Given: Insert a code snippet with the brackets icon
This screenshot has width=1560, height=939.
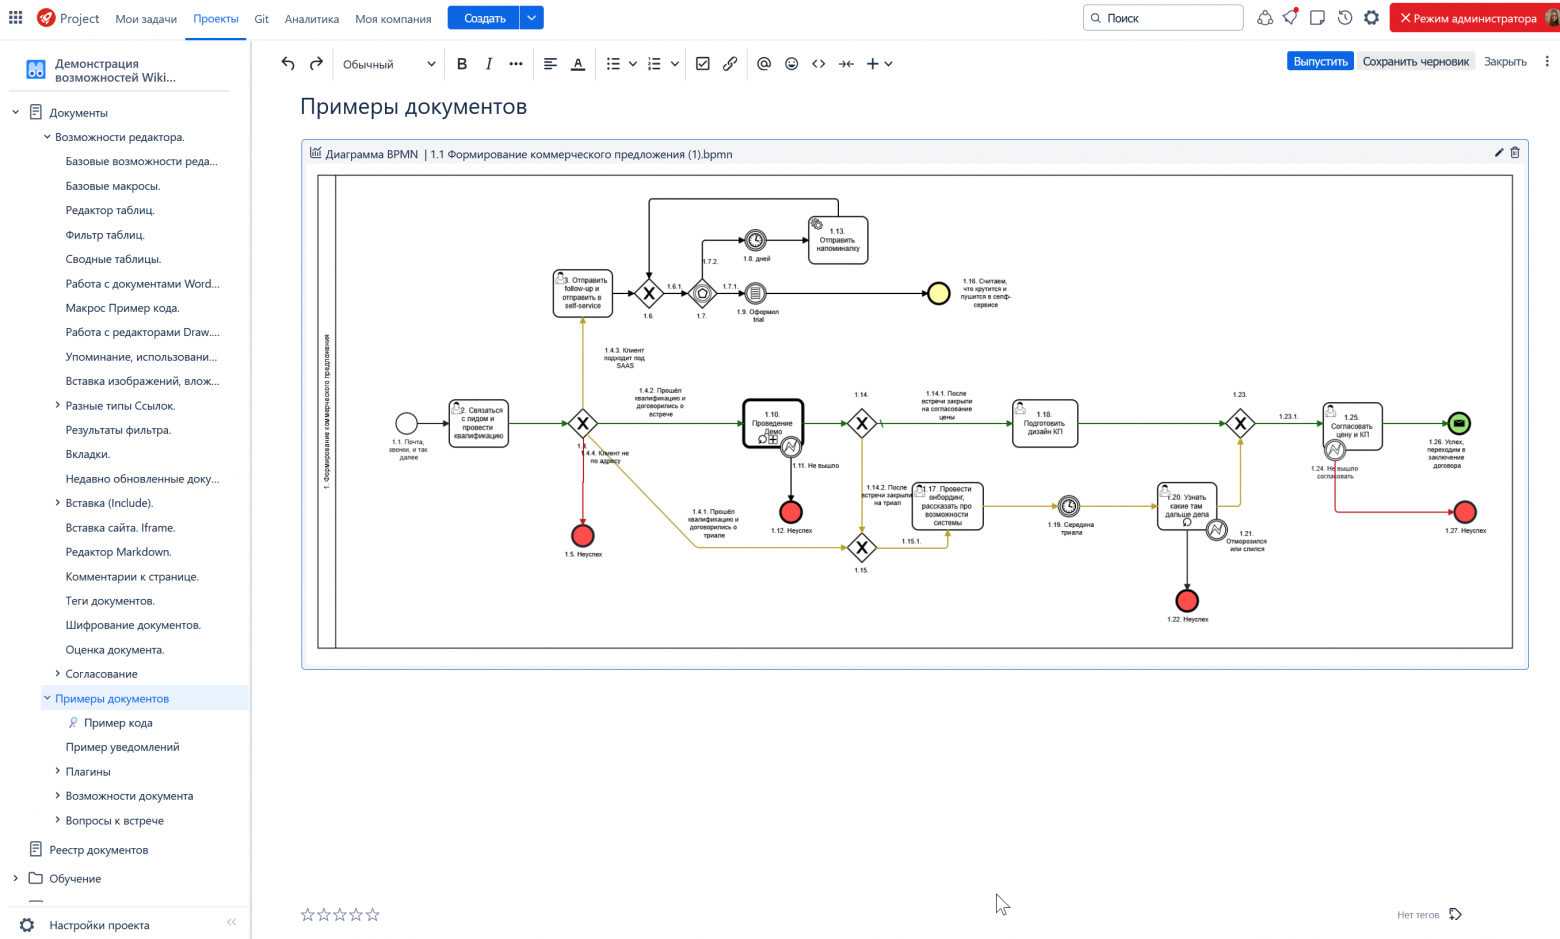Looking at the screenshot, I should 819,63.
